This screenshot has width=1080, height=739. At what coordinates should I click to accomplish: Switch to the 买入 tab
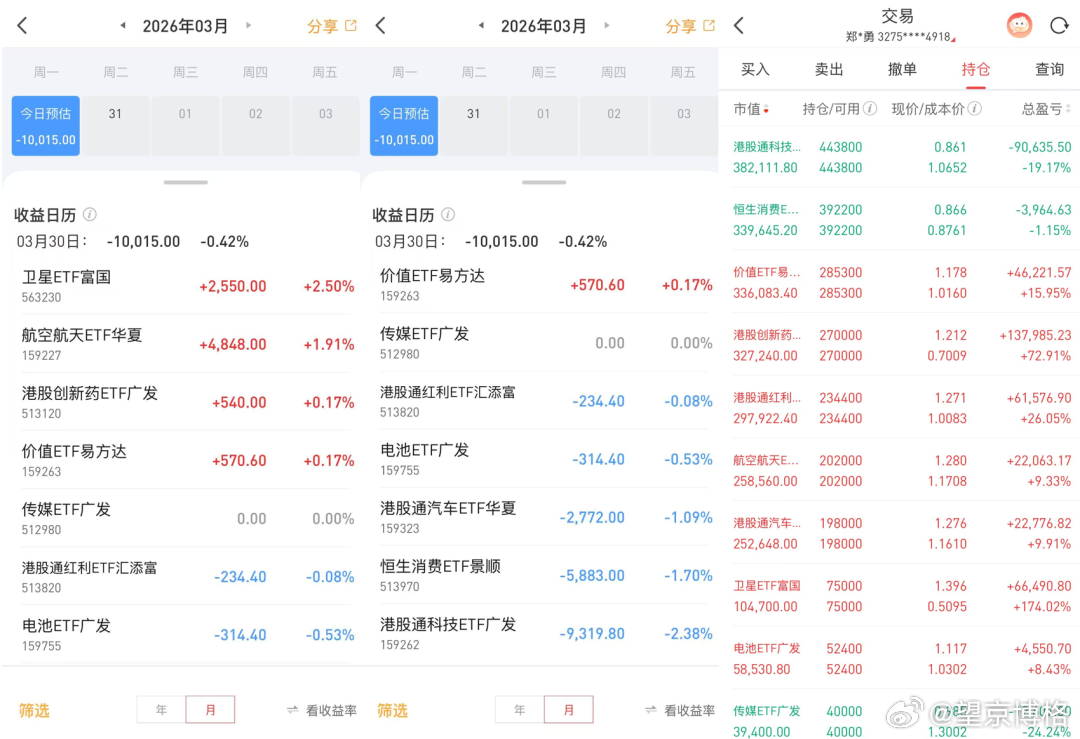755,69
